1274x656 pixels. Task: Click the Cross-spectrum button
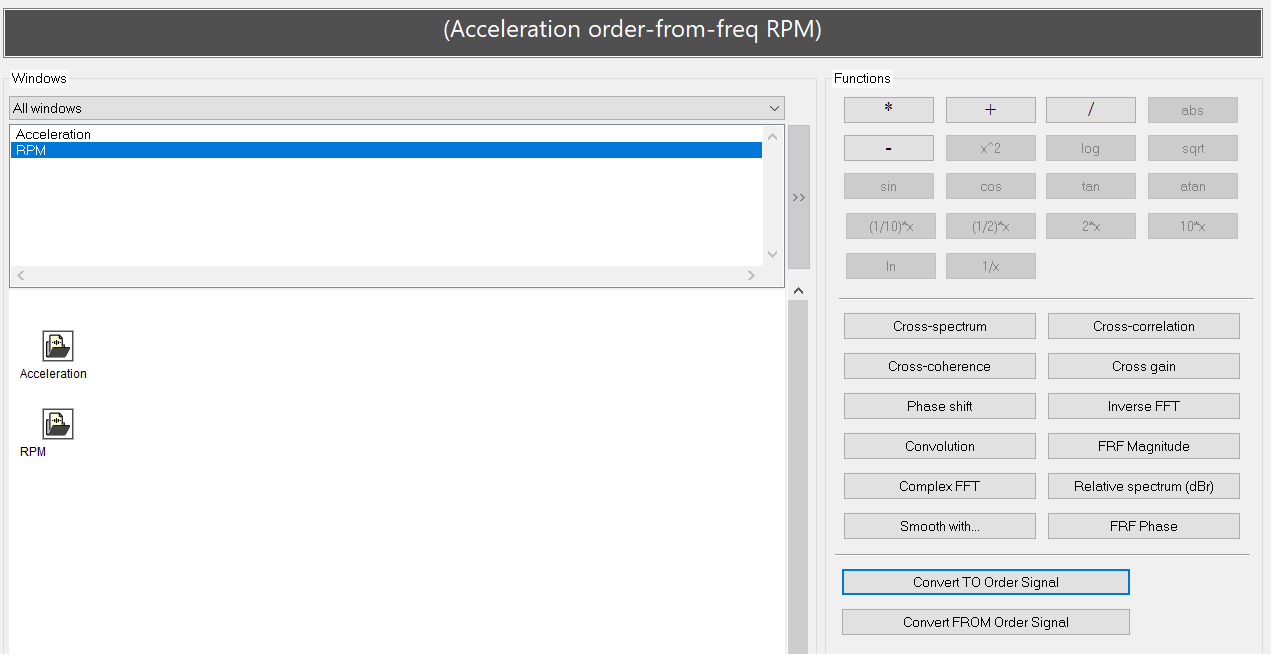click(939, 326)
